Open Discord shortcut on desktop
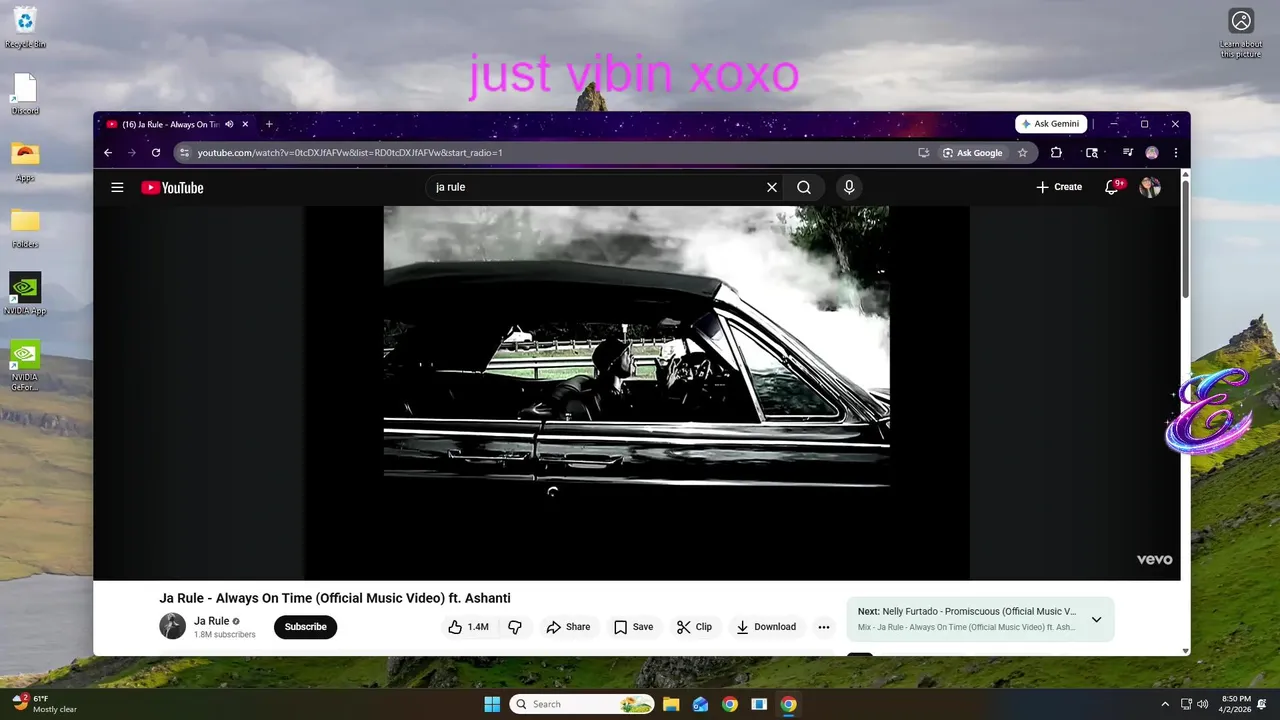The width and height of the screenshot is (1280, 720). coord(25,95)
